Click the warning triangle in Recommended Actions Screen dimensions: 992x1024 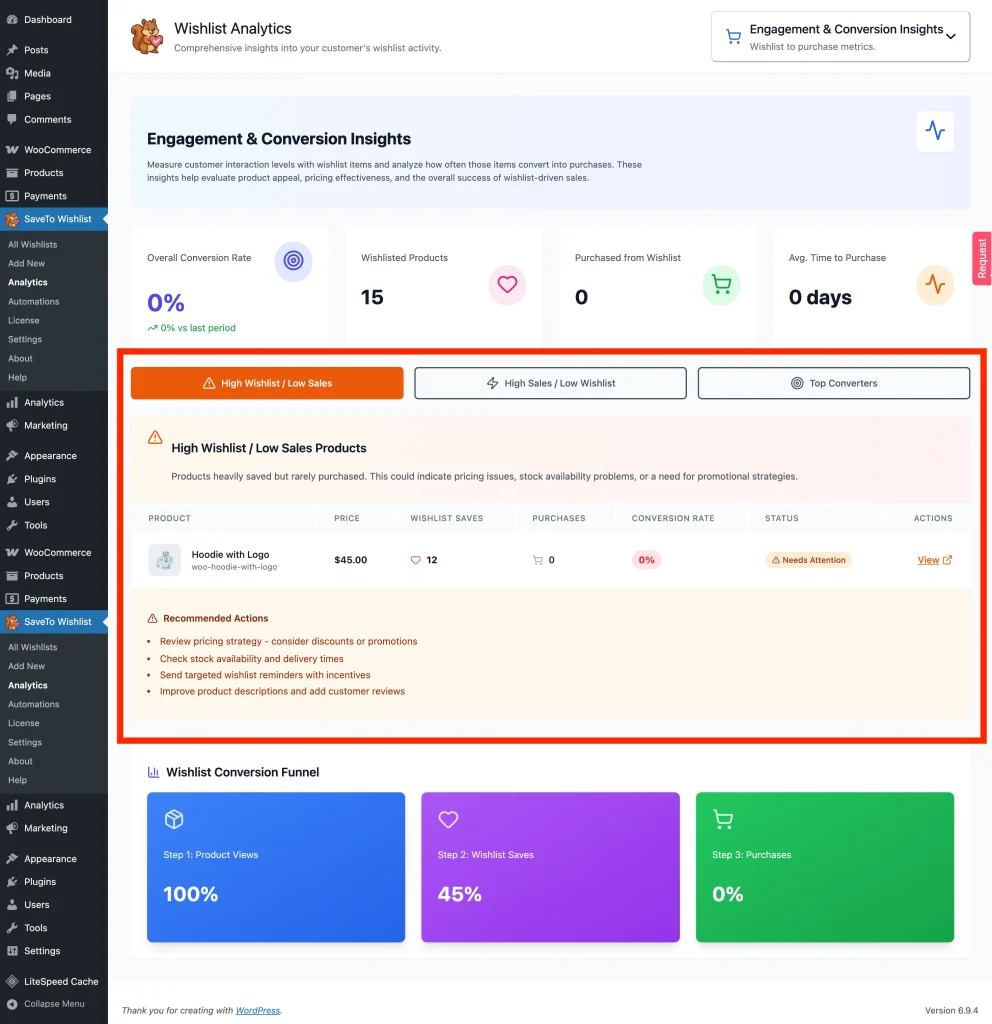click(x=152, y=618)
